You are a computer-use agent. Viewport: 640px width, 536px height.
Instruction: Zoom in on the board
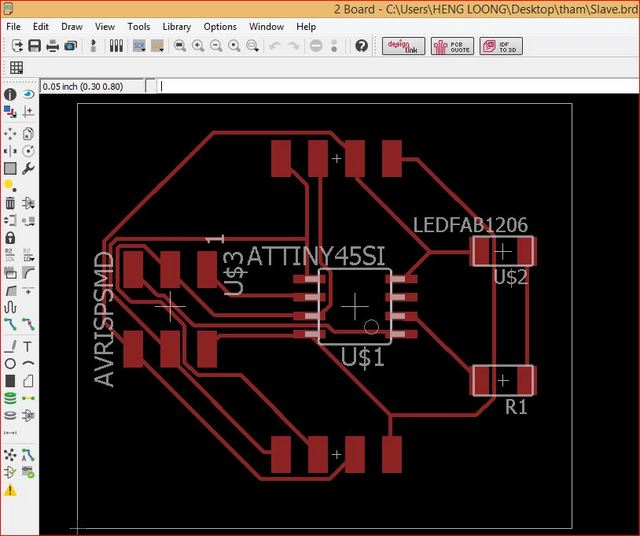click(x=198, y=46)
